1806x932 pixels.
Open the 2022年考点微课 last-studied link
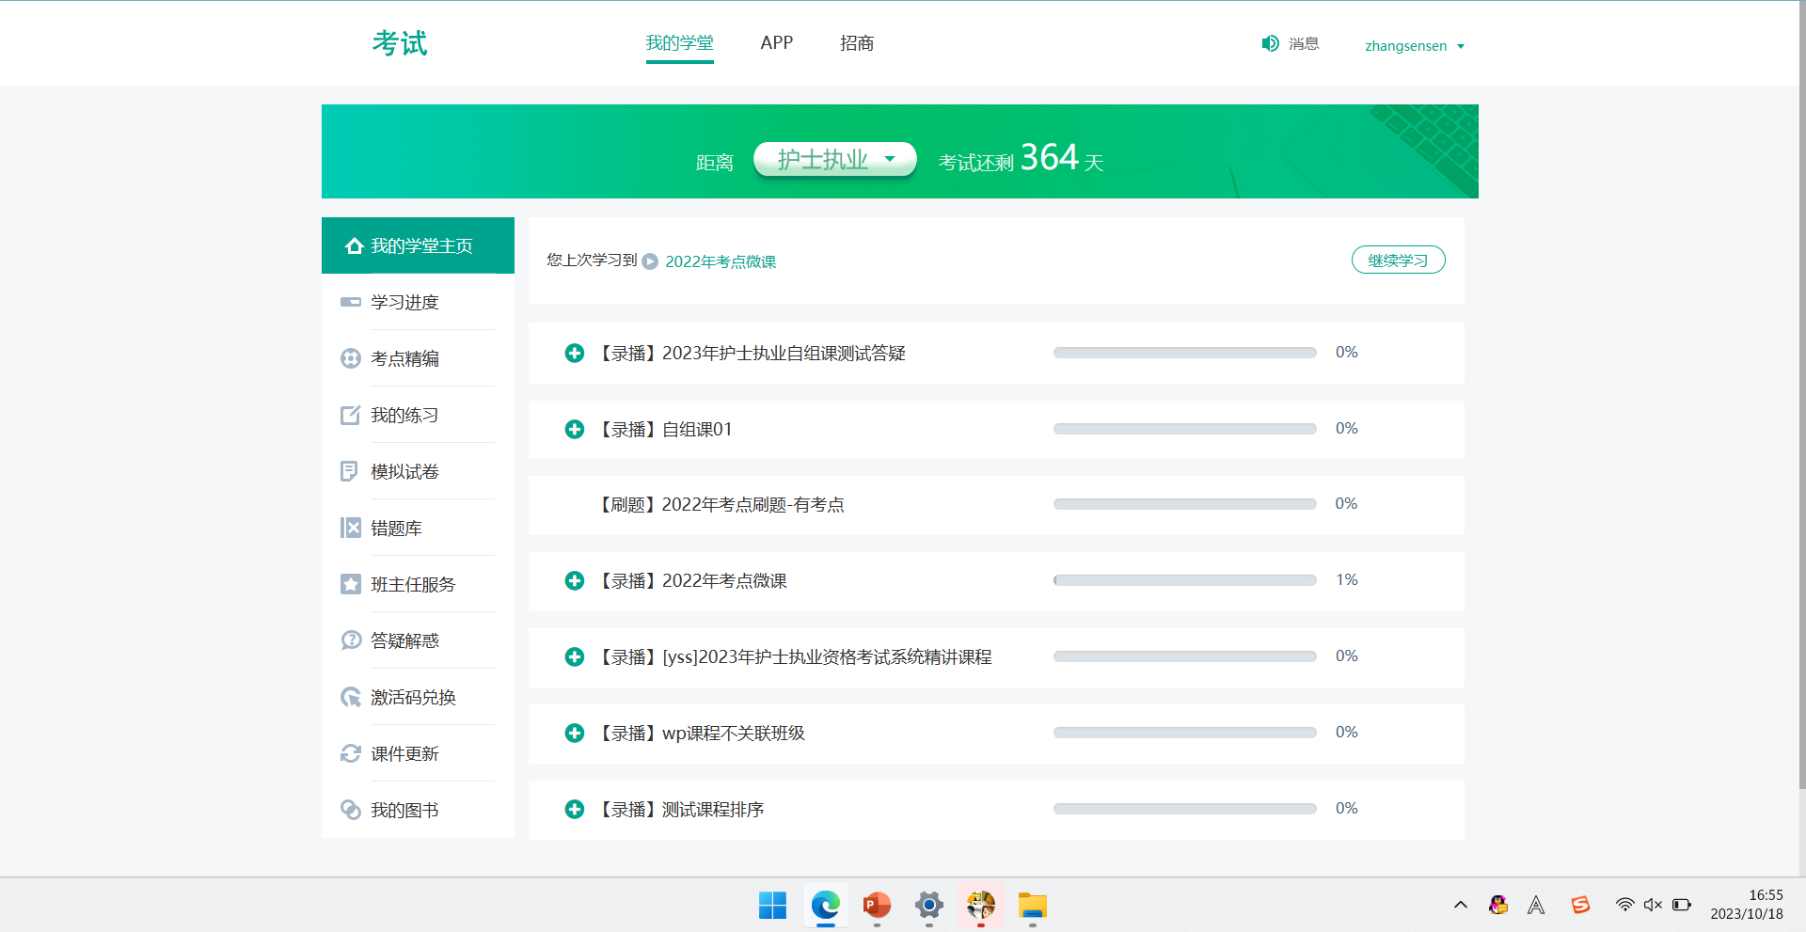click(x=720, y=262)
